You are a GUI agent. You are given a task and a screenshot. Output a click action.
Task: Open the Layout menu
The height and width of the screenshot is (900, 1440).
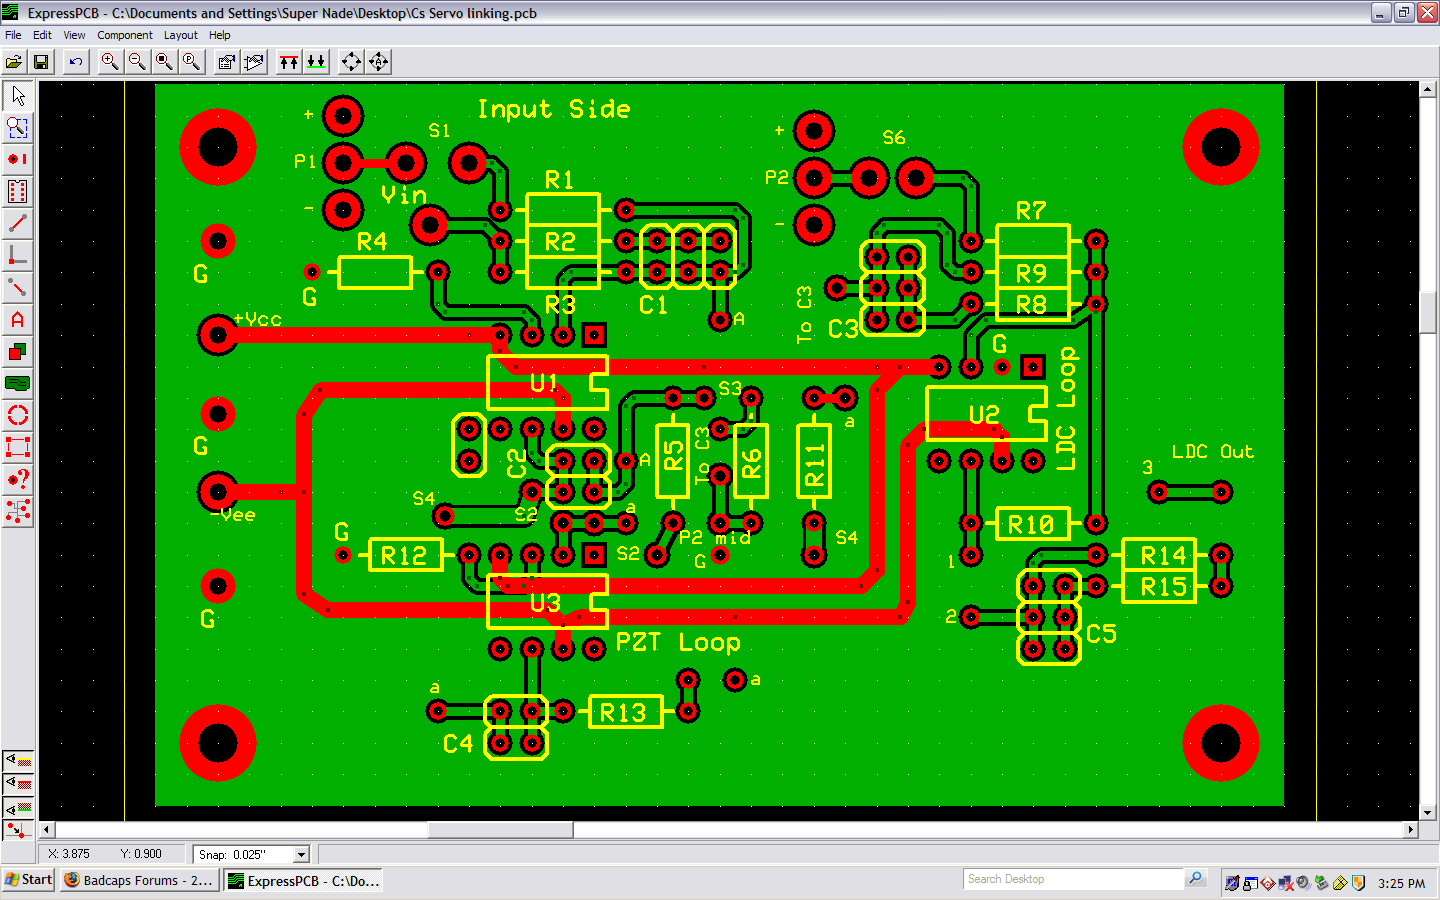[181, 35]
